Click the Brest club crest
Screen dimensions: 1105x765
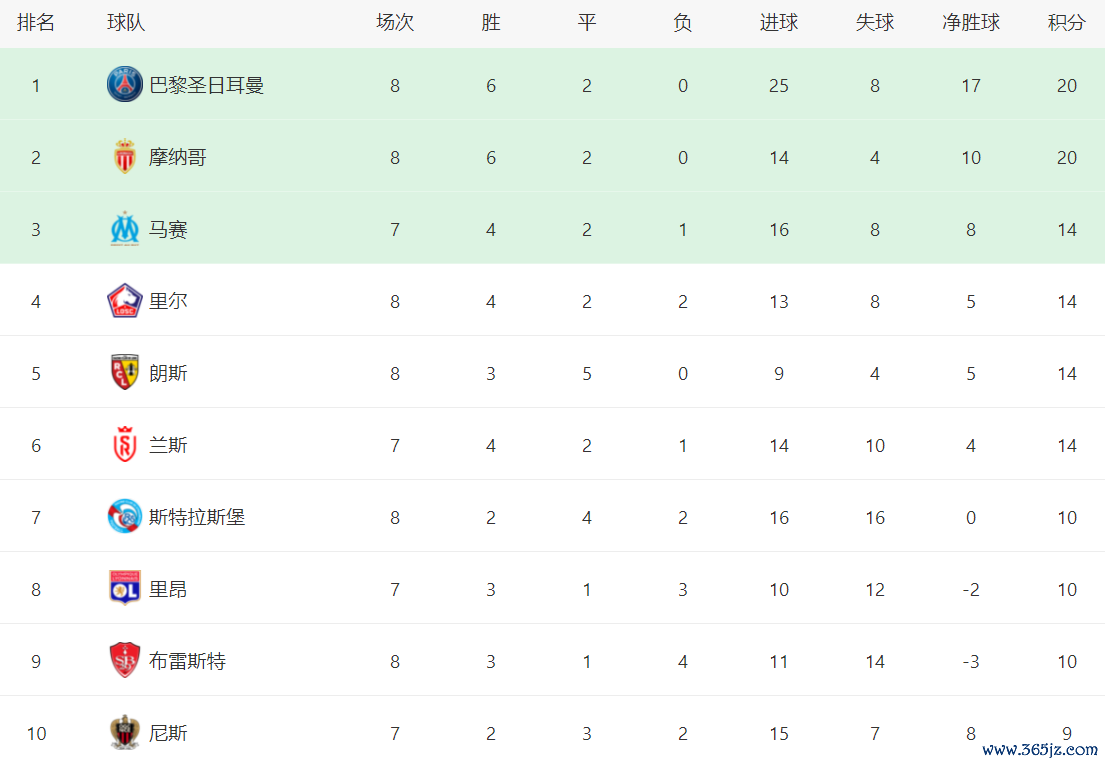click(125, 660)
